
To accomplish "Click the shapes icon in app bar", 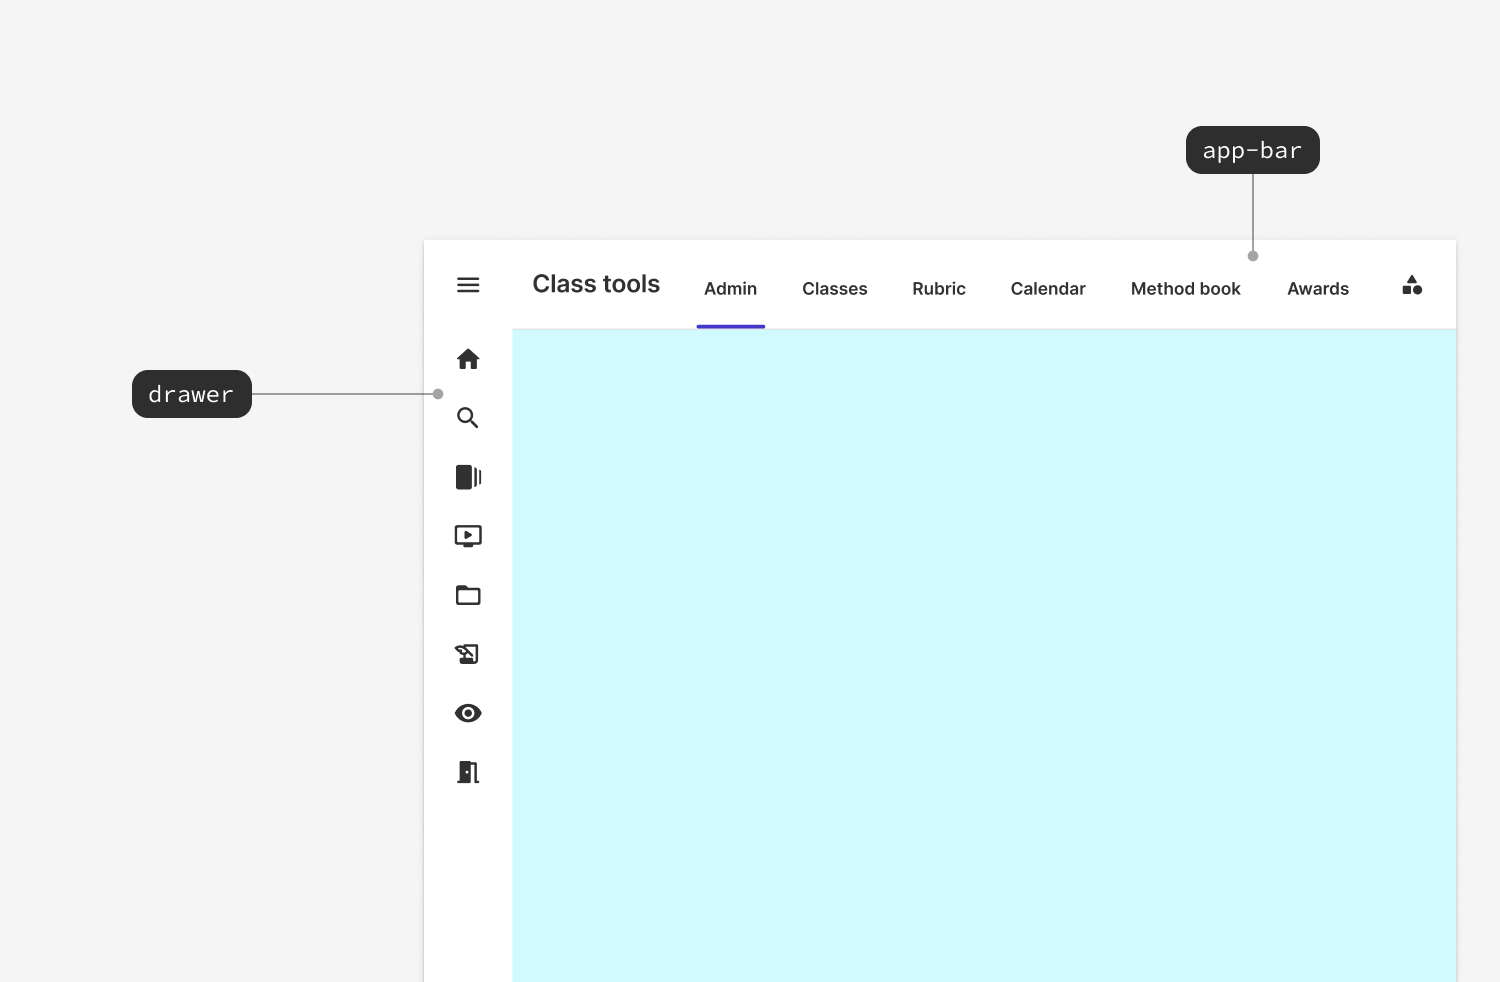I will (1412, 286).
